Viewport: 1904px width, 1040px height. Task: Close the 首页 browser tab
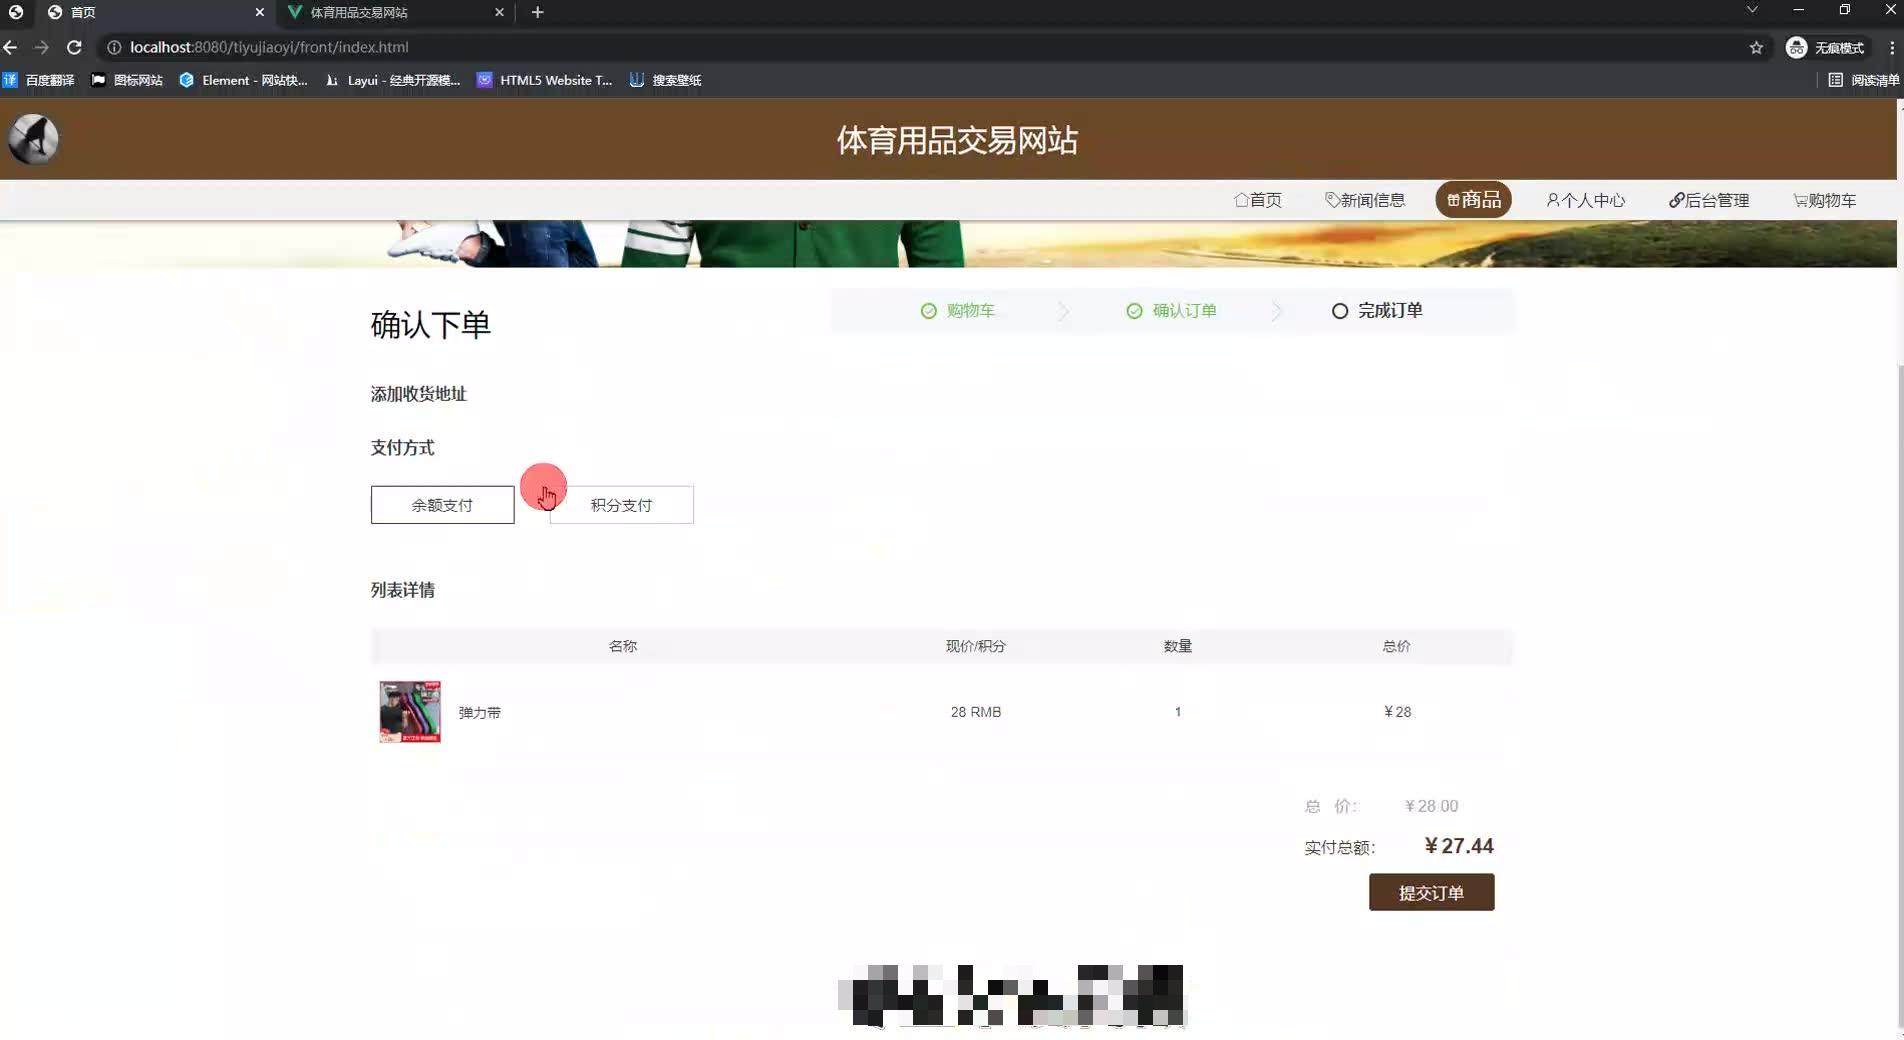tap(259, 12)
